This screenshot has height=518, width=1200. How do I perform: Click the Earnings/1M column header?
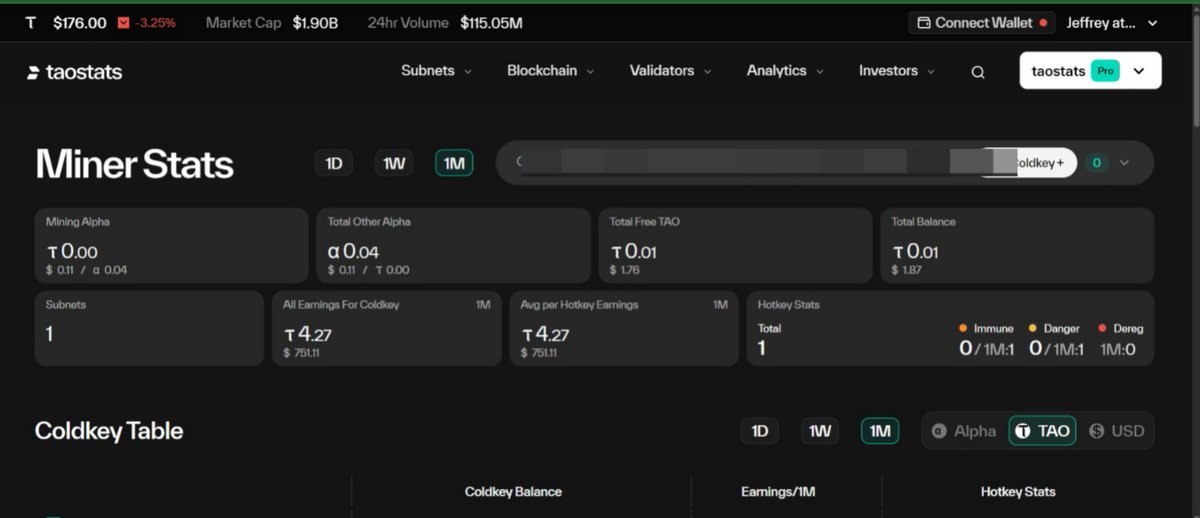pos(778,491)
